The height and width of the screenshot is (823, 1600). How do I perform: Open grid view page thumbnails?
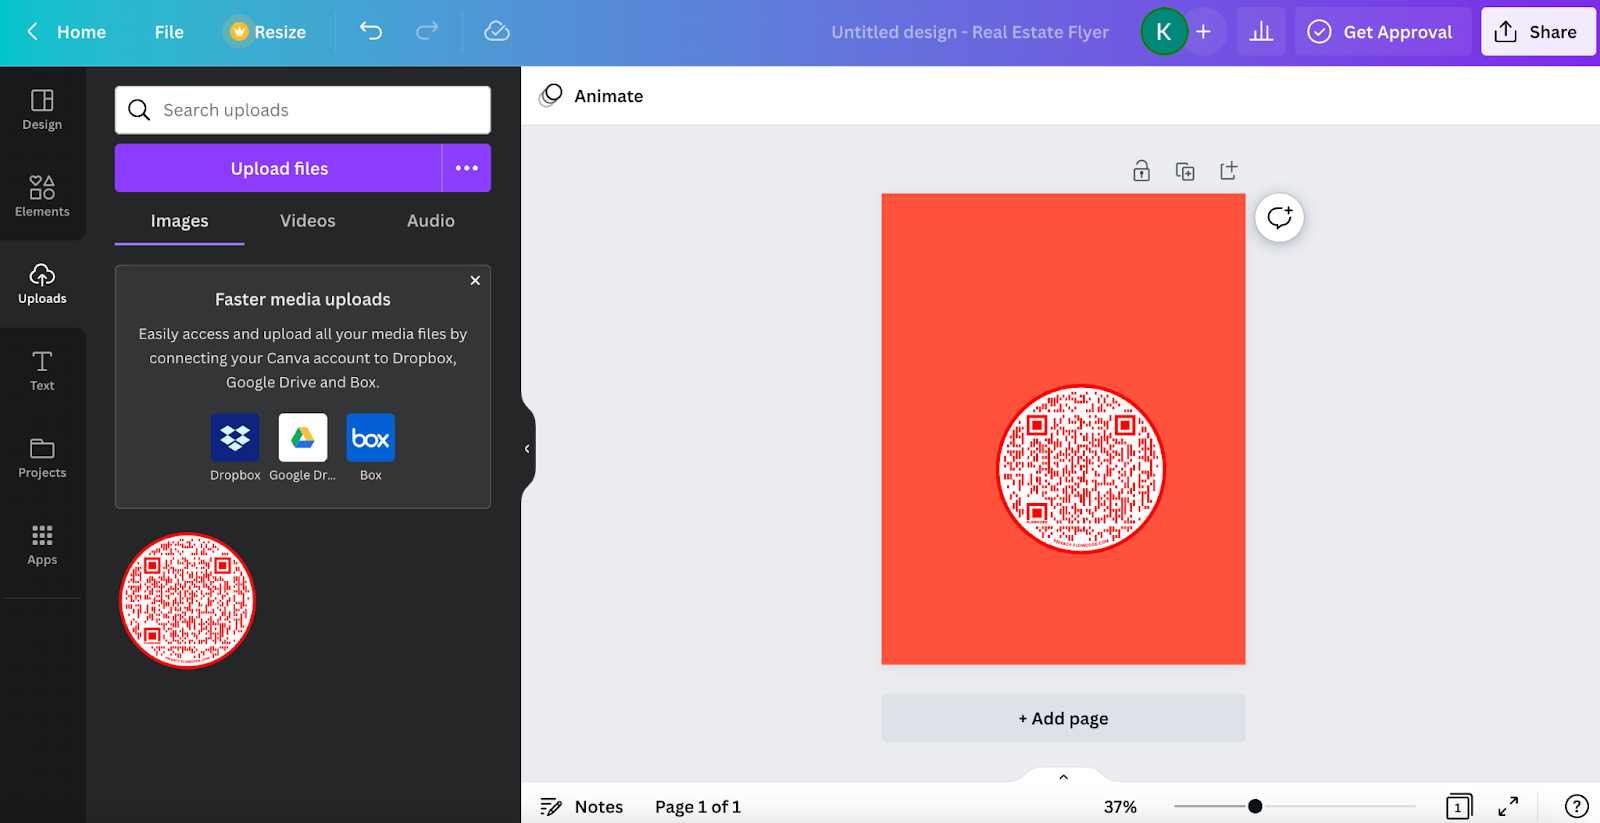pyautogui.click(x=1459, y=806)
